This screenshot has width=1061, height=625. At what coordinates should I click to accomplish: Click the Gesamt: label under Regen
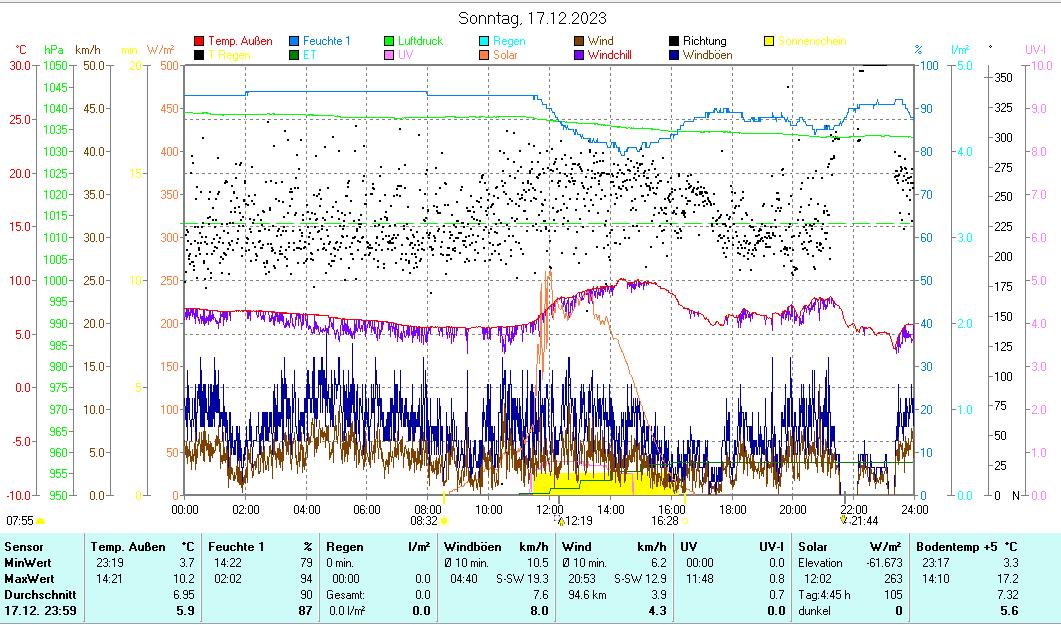[x=345, y=595]
